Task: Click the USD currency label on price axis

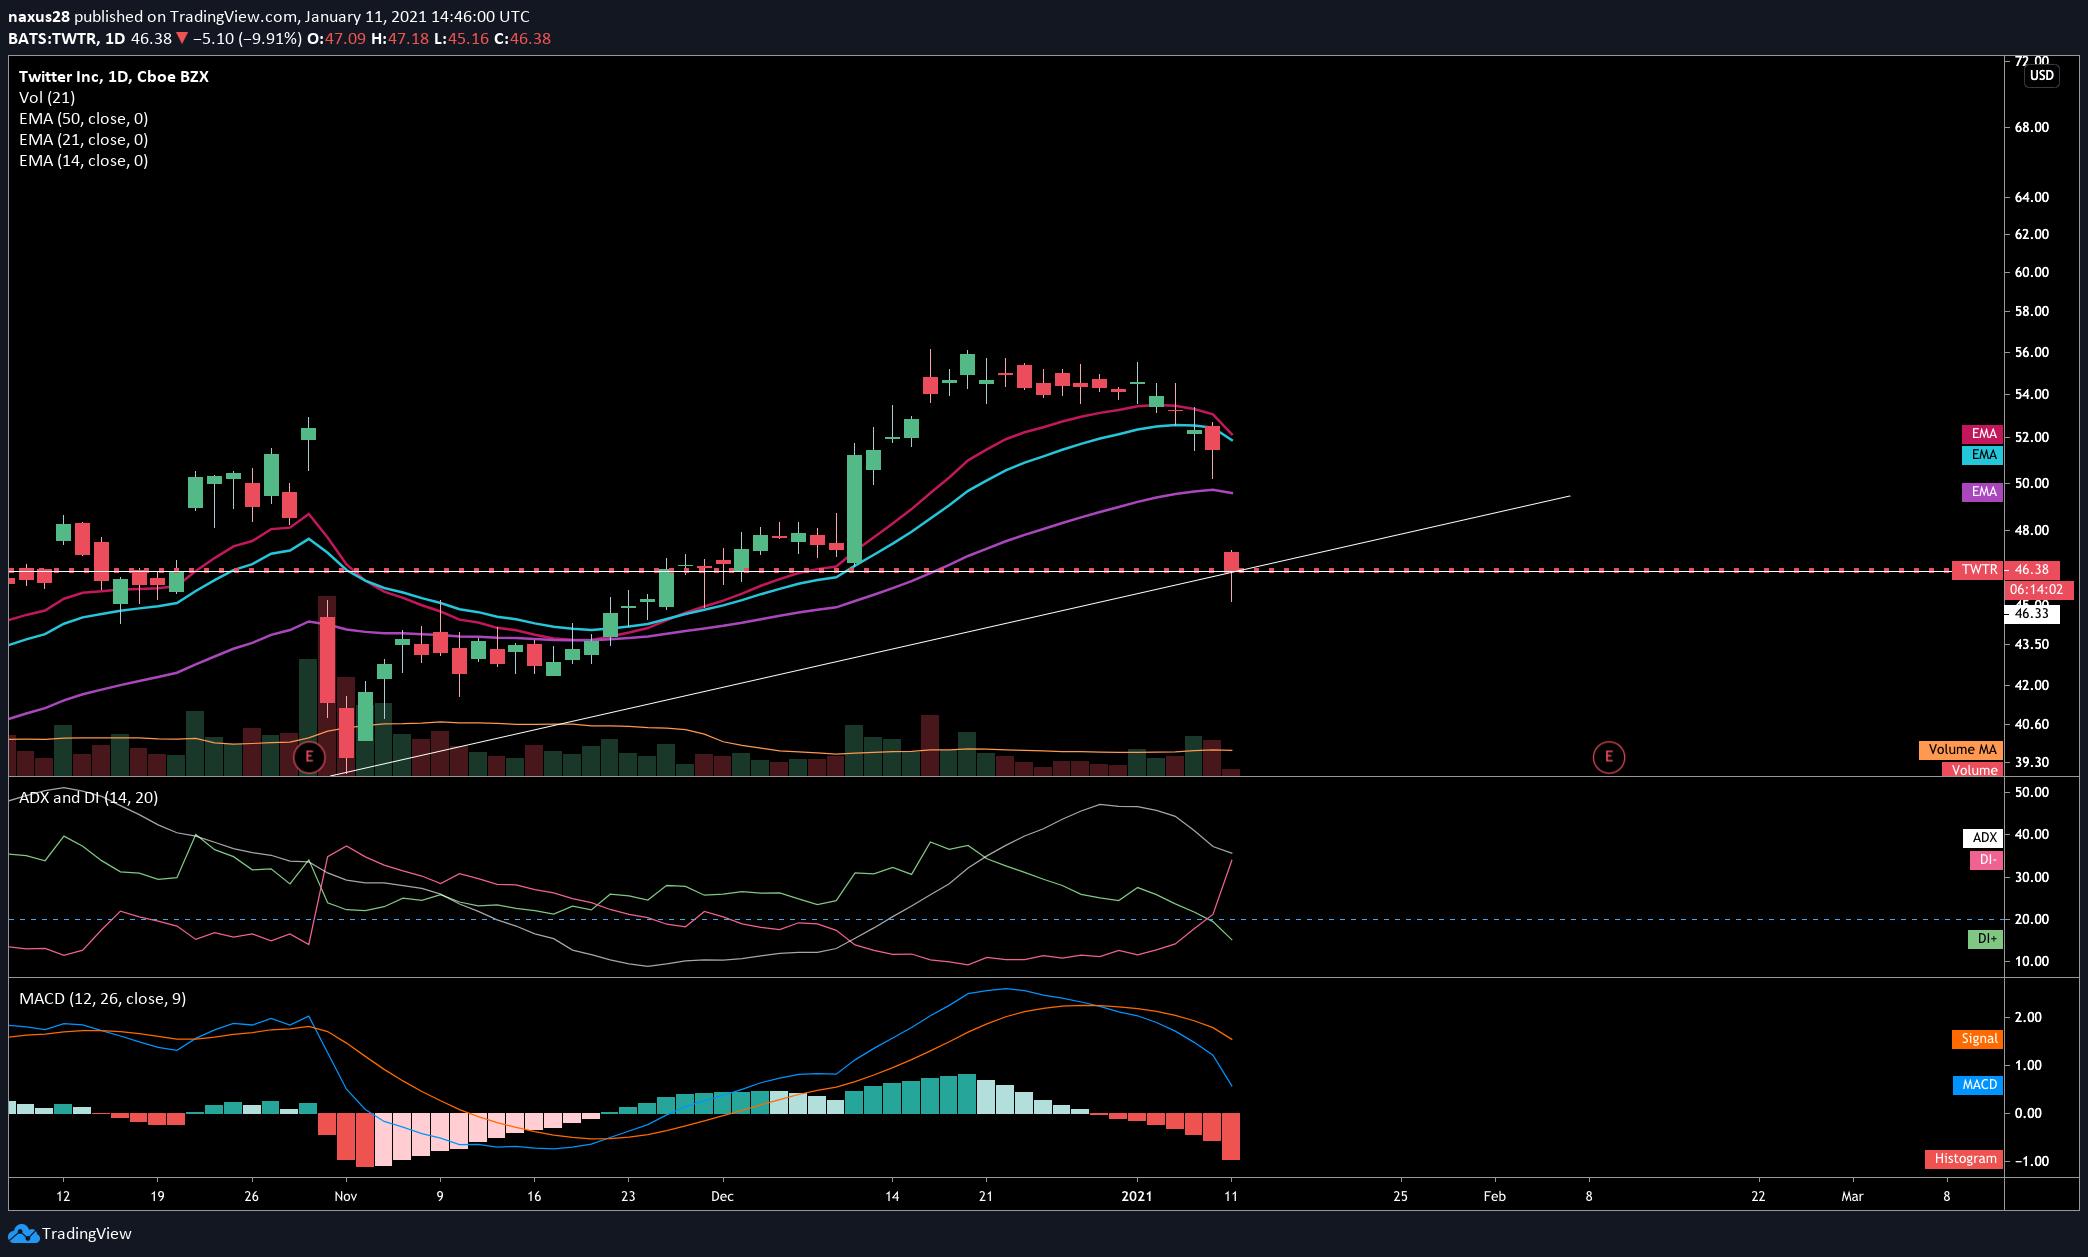Action: point(2042,76)
